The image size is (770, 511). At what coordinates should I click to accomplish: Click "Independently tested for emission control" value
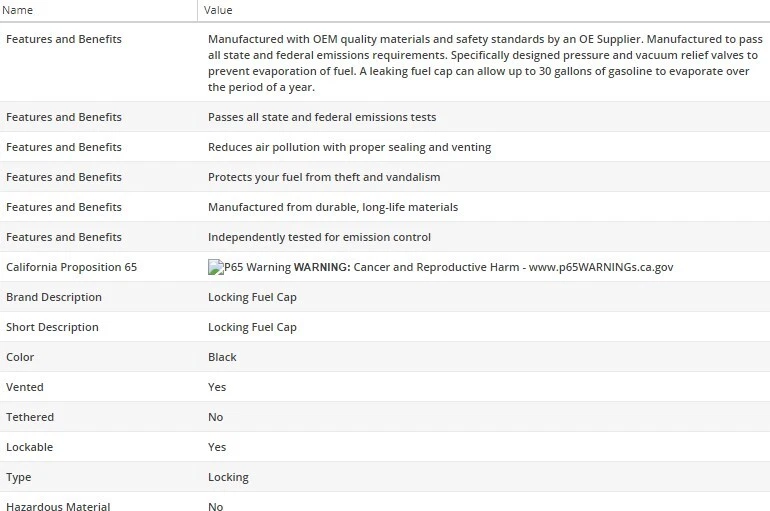click(319, 237)
